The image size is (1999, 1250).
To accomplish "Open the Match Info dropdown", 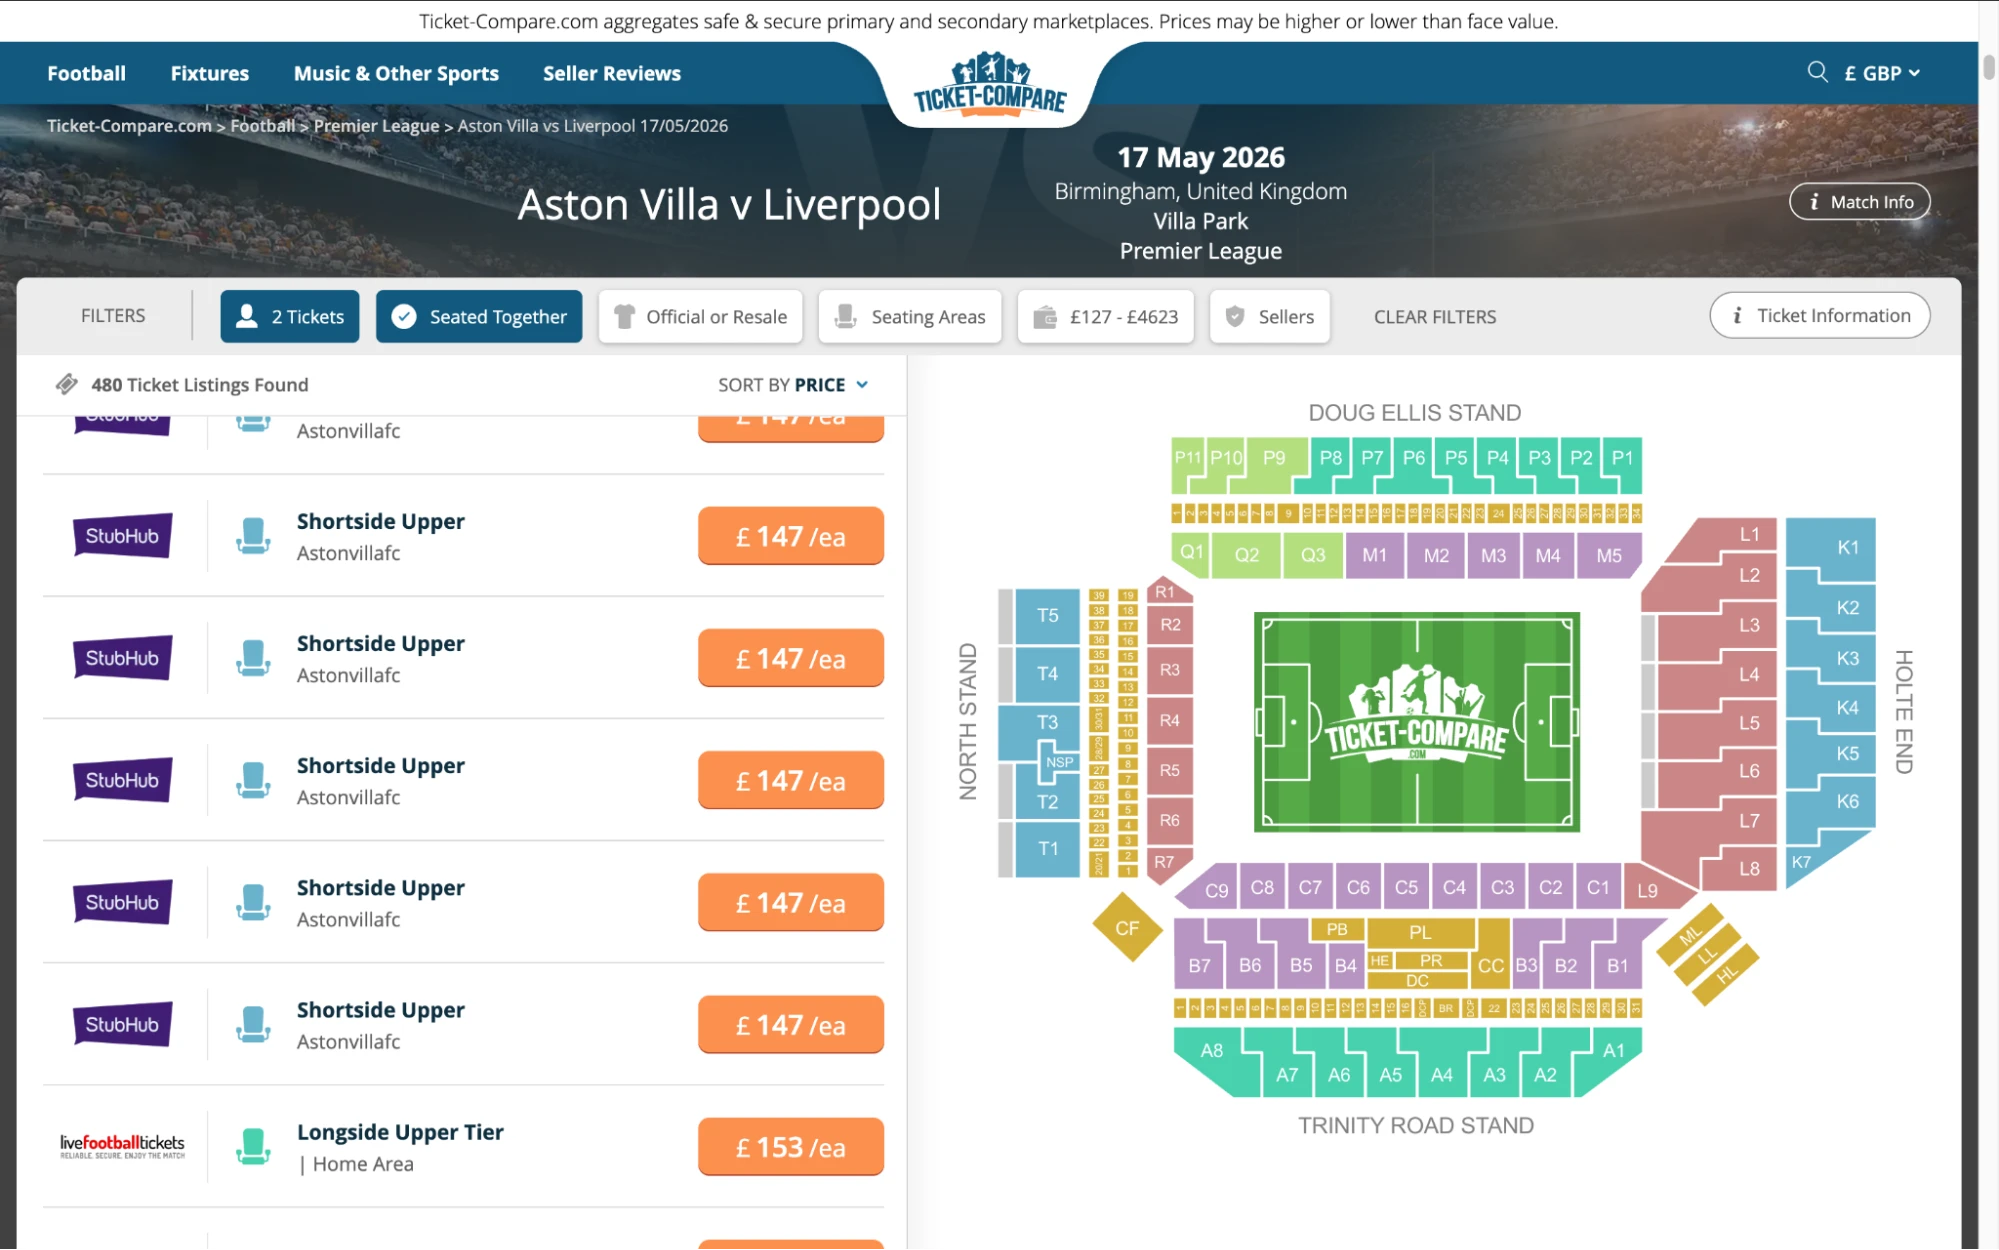I will (x=1858, y=200).
